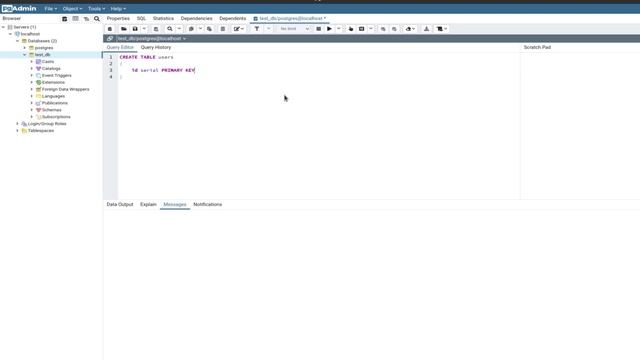Click the connection status link icon
The image size is (640, 360).
[x=110, y=38]
